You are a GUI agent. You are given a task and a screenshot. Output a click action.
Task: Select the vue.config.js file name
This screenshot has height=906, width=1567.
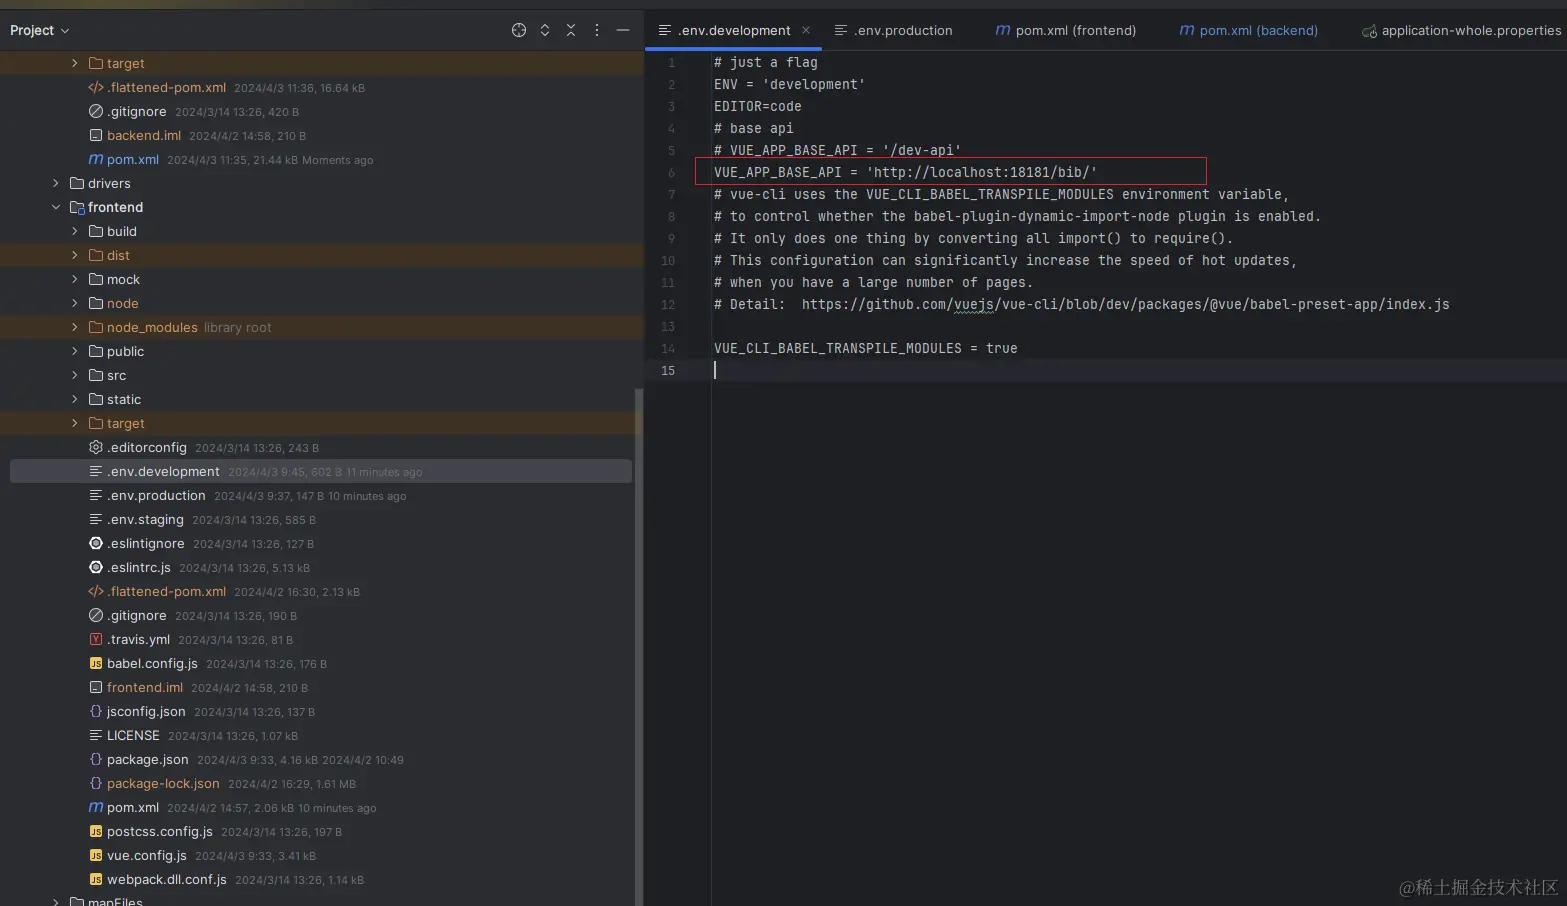click(x=147, y=855)
